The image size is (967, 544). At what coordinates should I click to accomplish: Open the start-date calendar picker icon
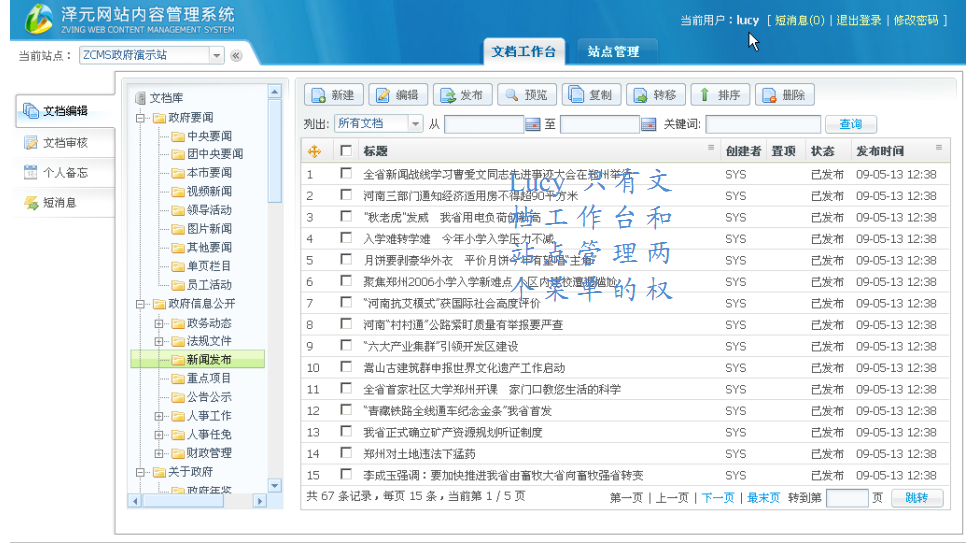click(x=533, y=125)
